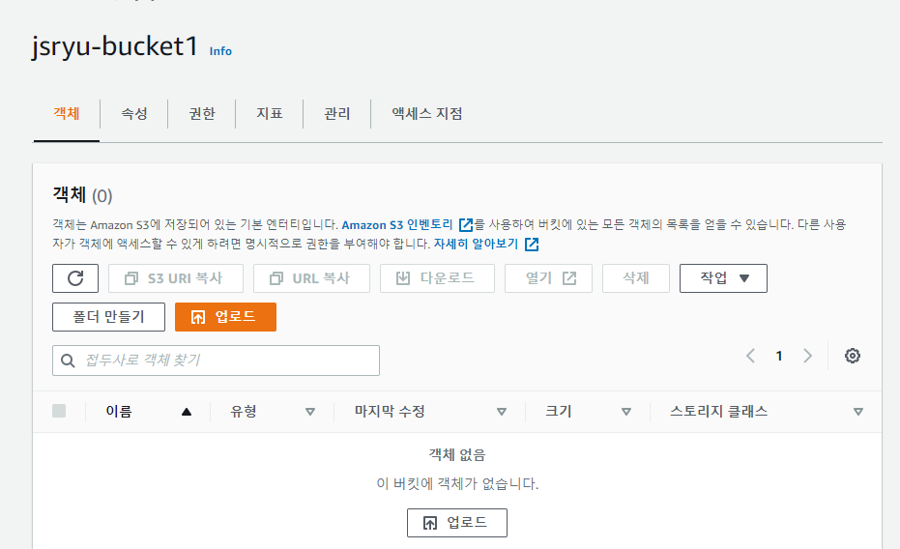Sort by 이름 column ascending arrow
Screen dimensions: 900x549
pos(186,411)
